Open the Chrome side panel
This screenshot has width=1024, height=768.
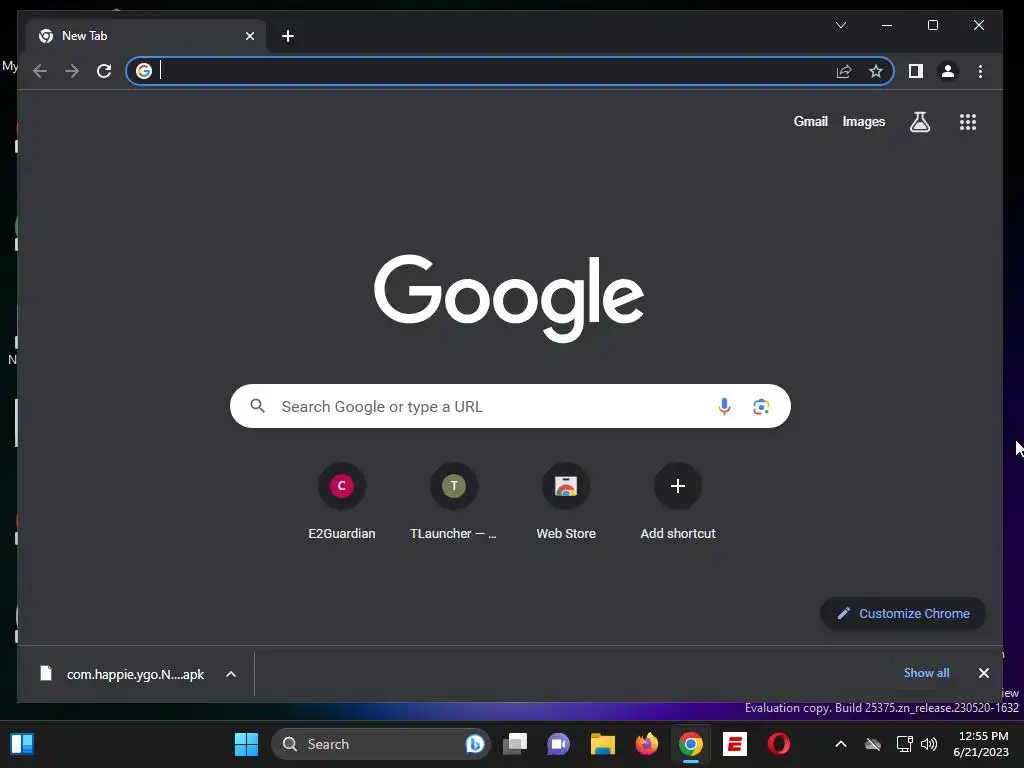916,71
